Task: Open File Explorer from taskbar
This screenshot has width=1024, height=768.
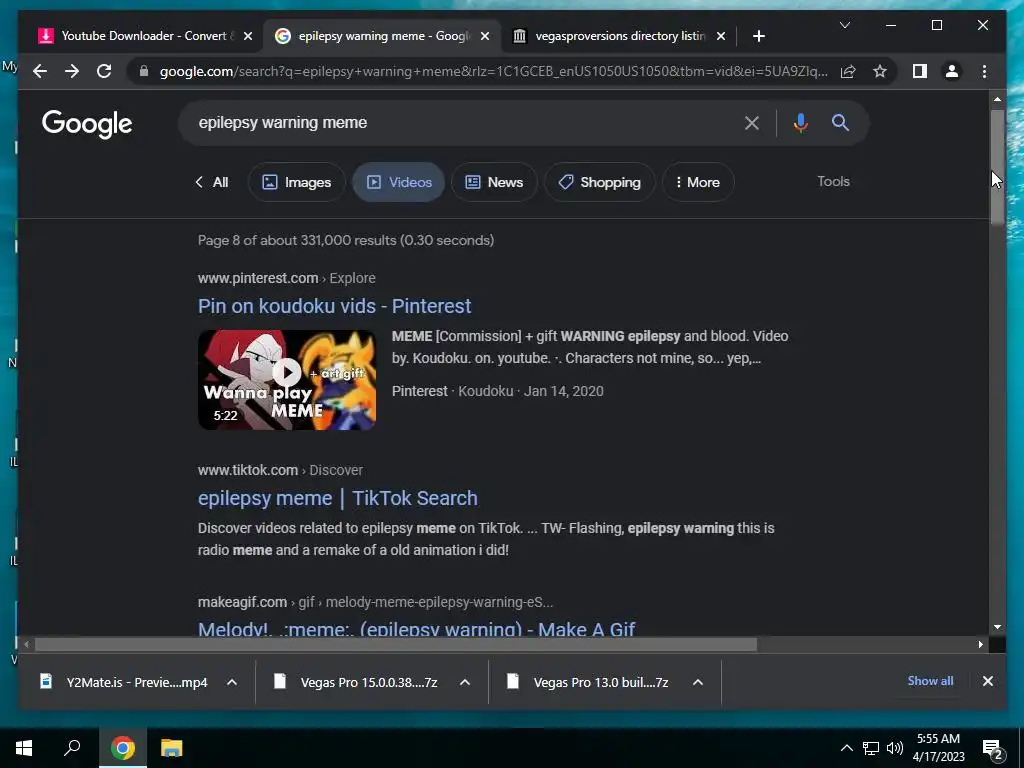Action: (x=171, y=748)
